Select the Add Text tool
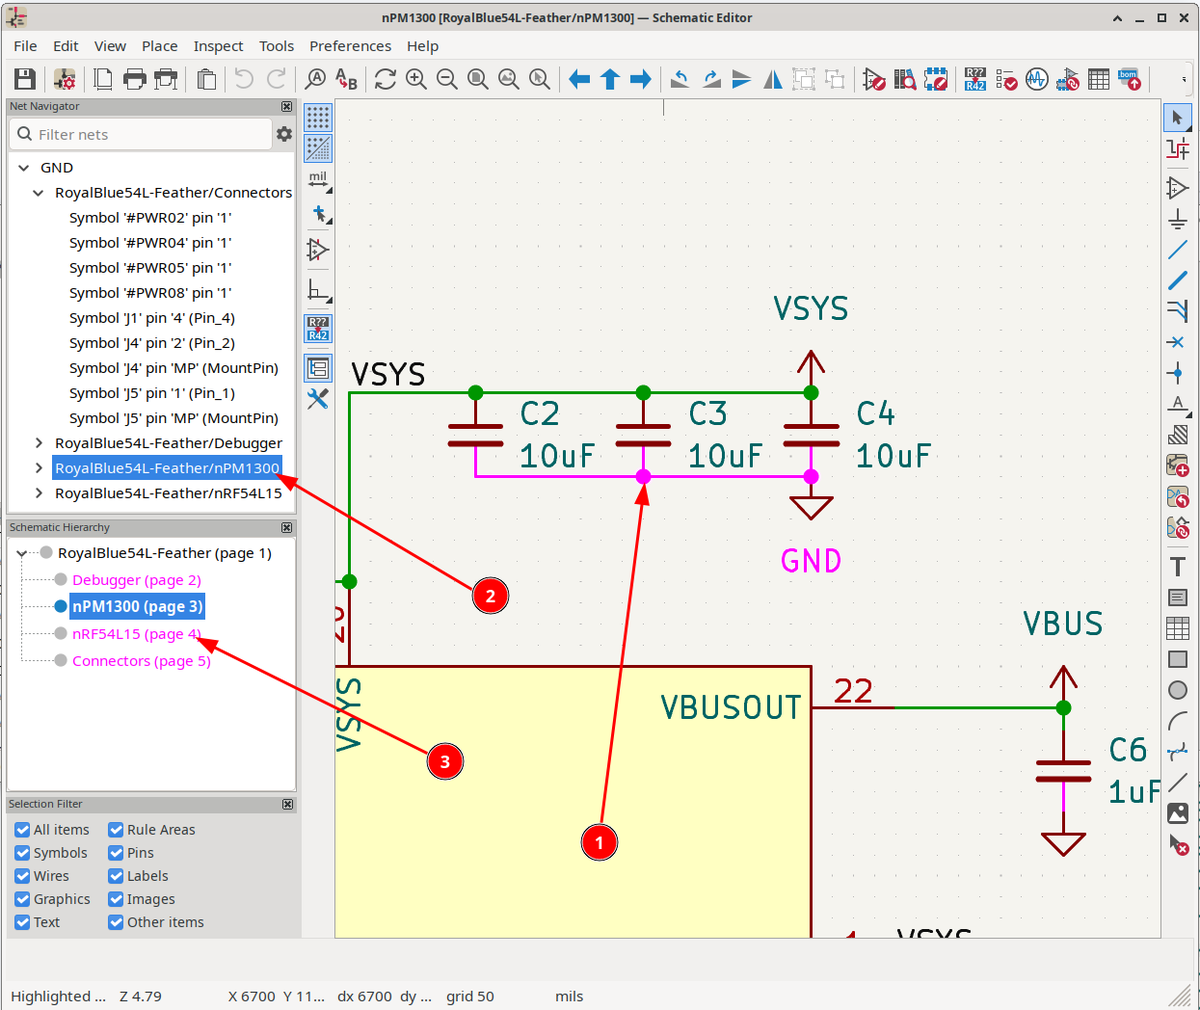Image resolution: width=1200 pixels, height=1010 pixels. tap(1178, 566)
